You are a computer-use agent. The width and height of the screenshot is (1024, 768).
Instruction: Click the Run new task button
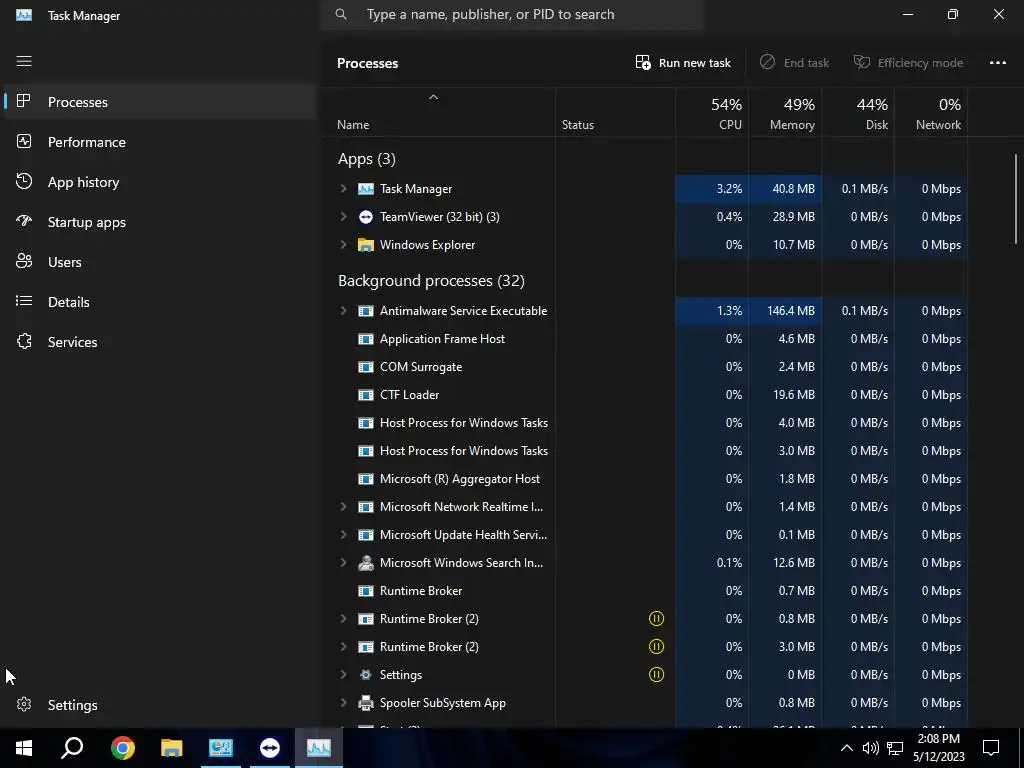pos(683,63)
